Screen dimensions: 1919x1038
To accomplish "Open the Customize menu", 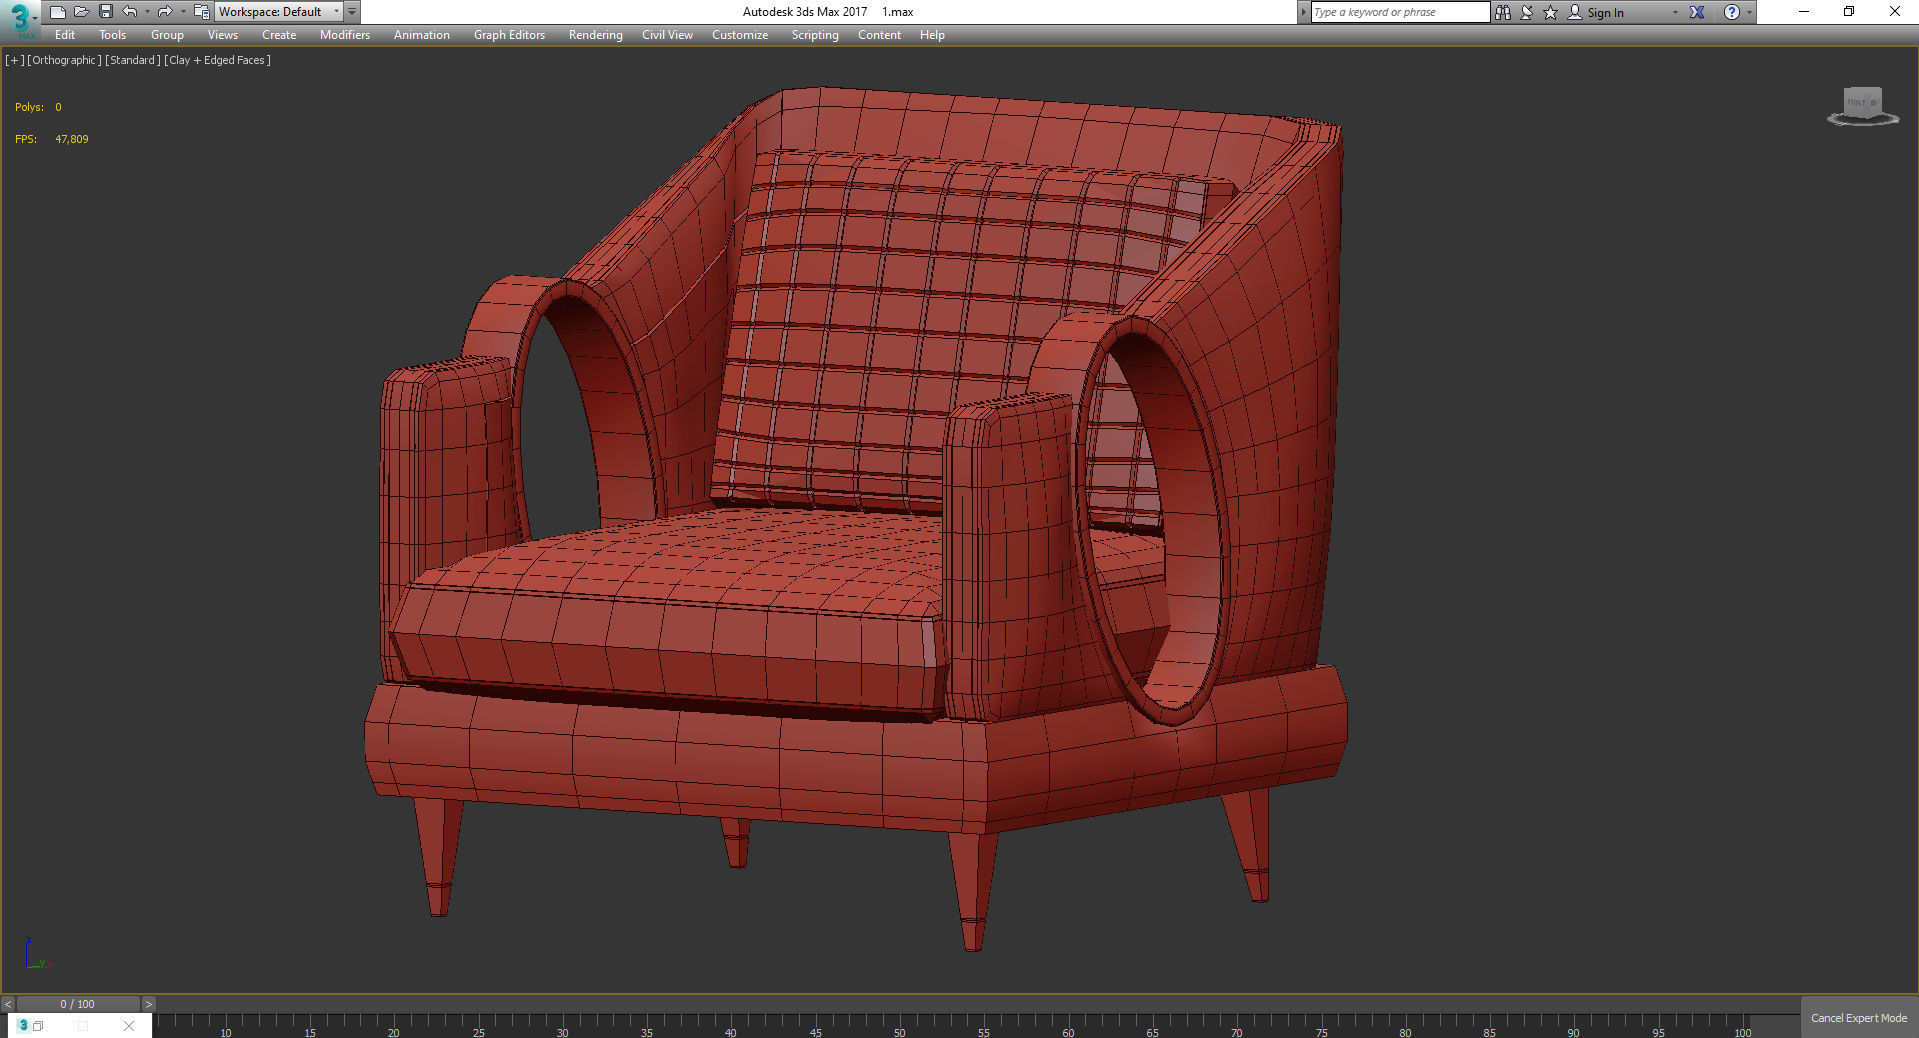I will click(x=740, y=35).
